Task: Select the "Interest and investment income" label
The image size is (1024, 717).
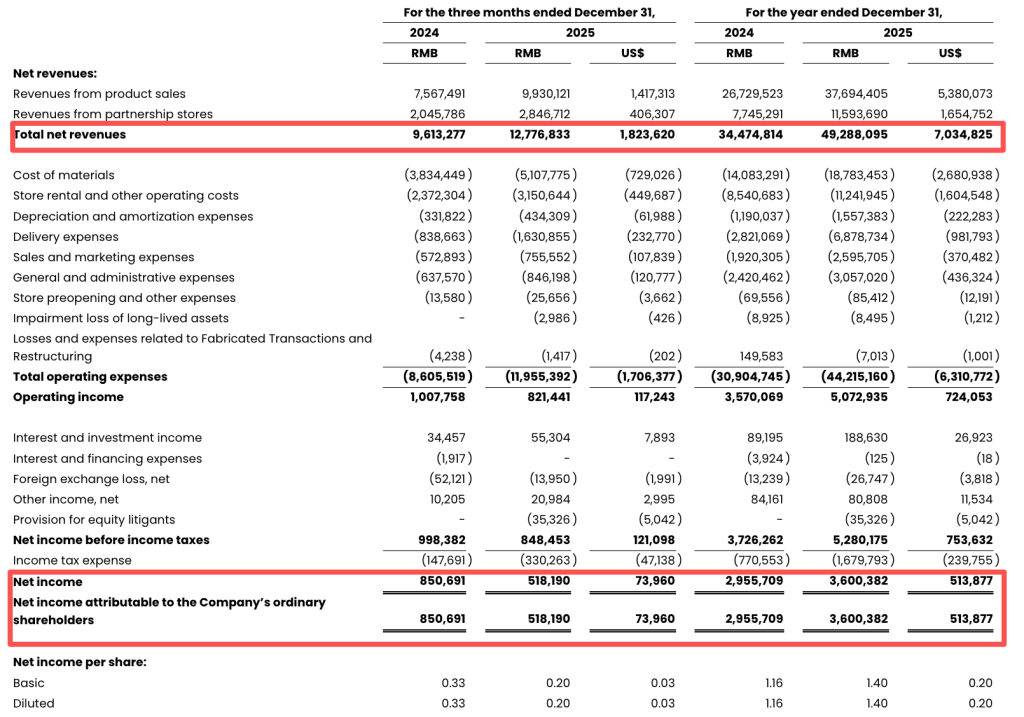Action: (107, 438)
